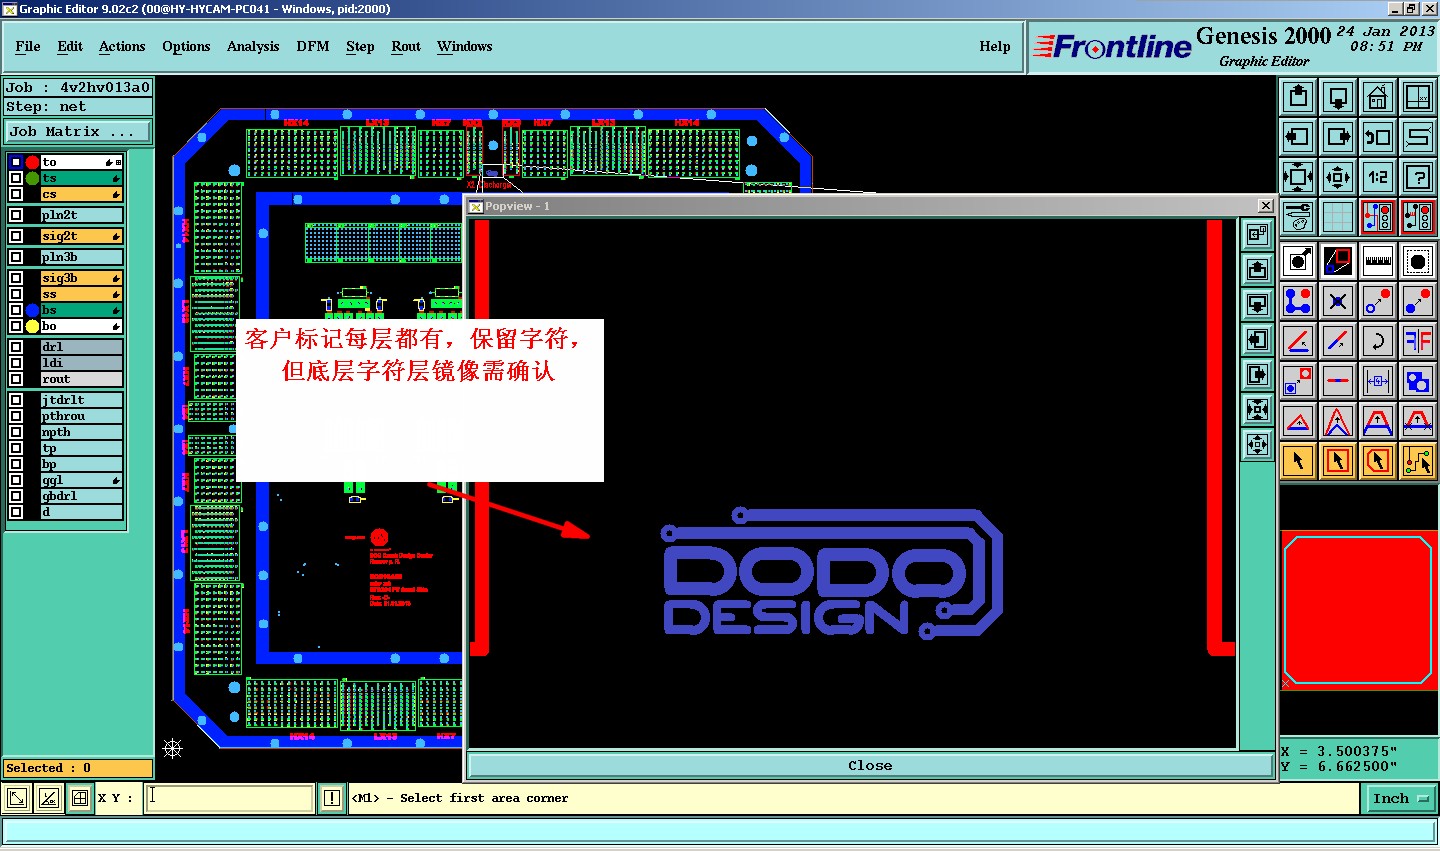This screenshot has width=1440, height=851.
Task: Click the blue X delete point tool
Action: [1338, 301]
